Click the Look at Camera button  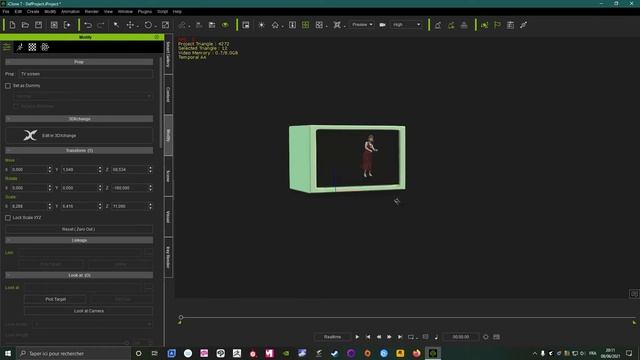pos(89,311)
